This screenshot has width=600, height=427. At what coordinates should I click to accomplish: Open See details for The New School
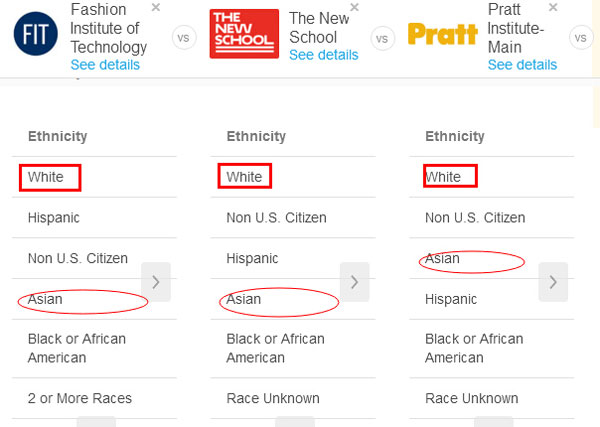click(x=324, y=55)
